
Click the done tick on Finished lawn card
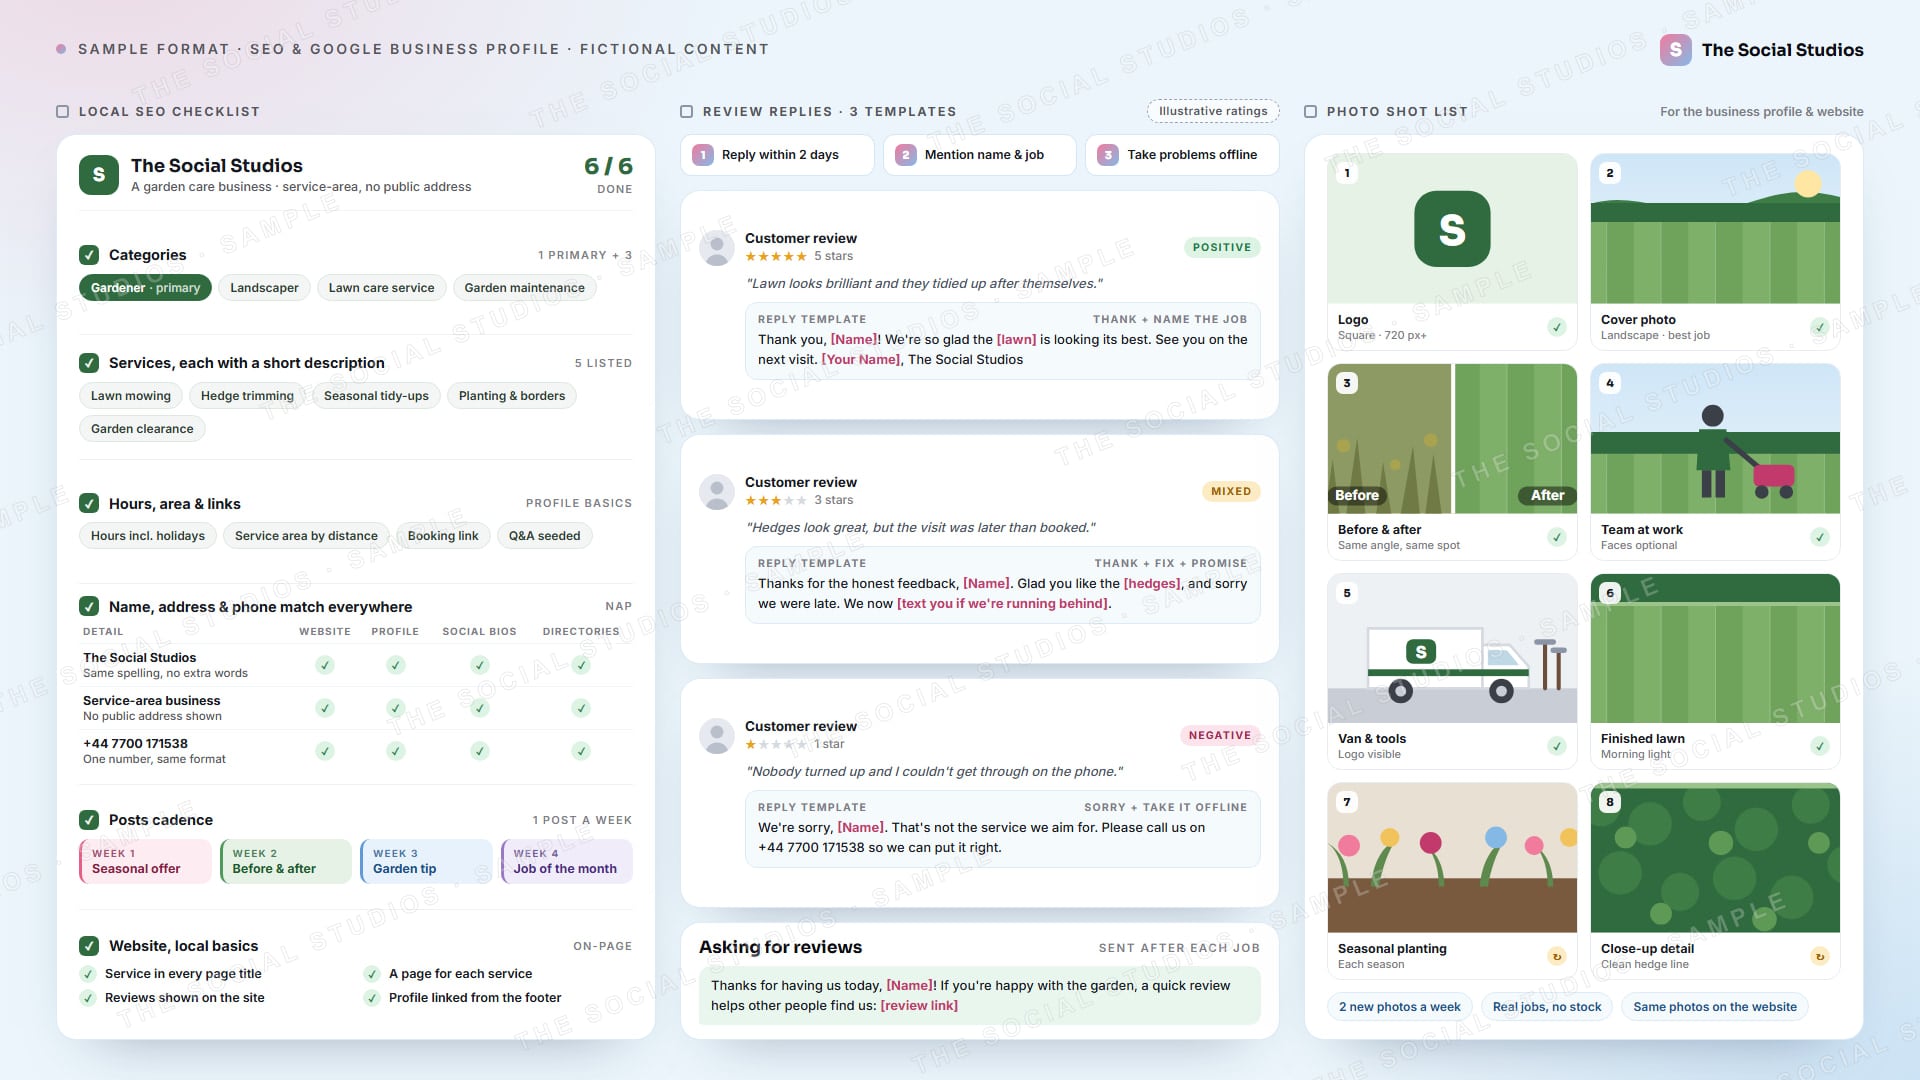pos(1820,746)
